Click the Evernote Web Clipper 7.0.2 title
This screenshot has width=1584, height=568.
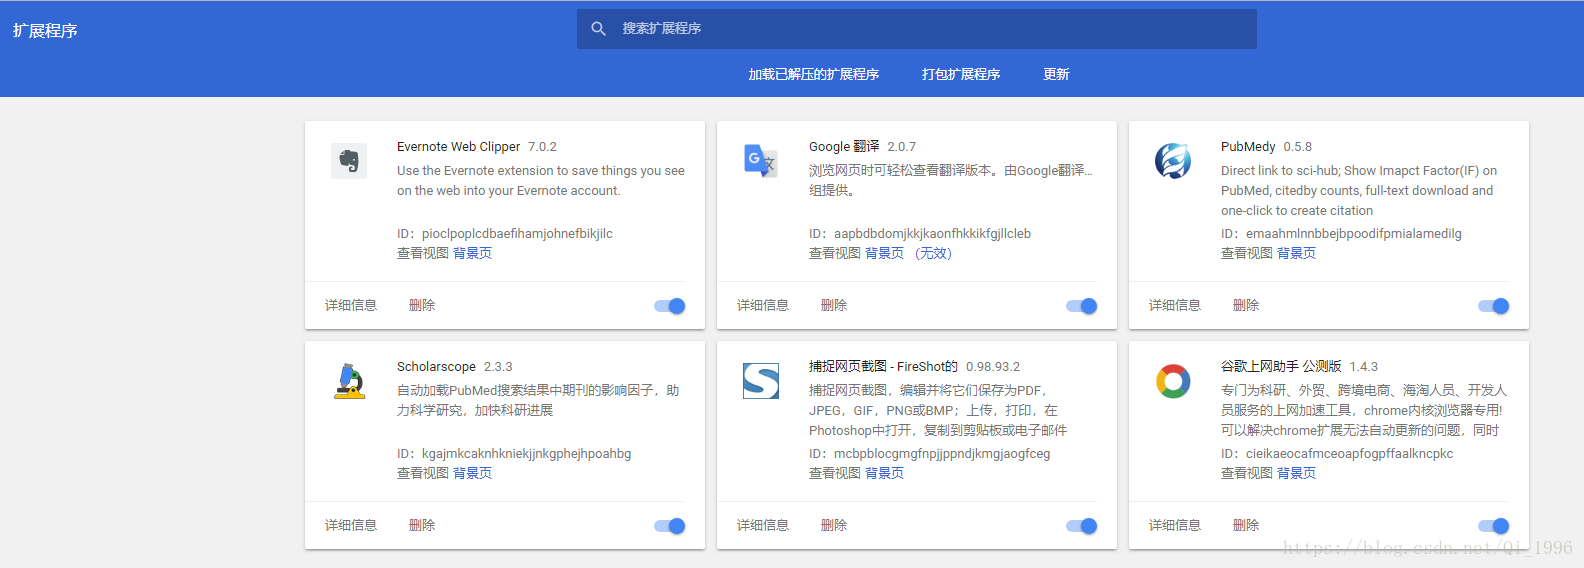477,146
